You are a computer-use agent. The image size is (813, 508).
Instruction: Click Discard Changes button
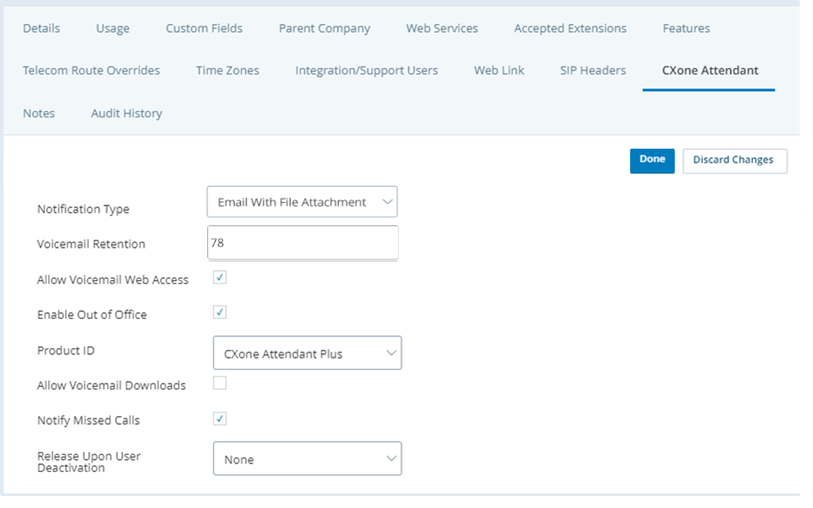click(x=735, y=161)
